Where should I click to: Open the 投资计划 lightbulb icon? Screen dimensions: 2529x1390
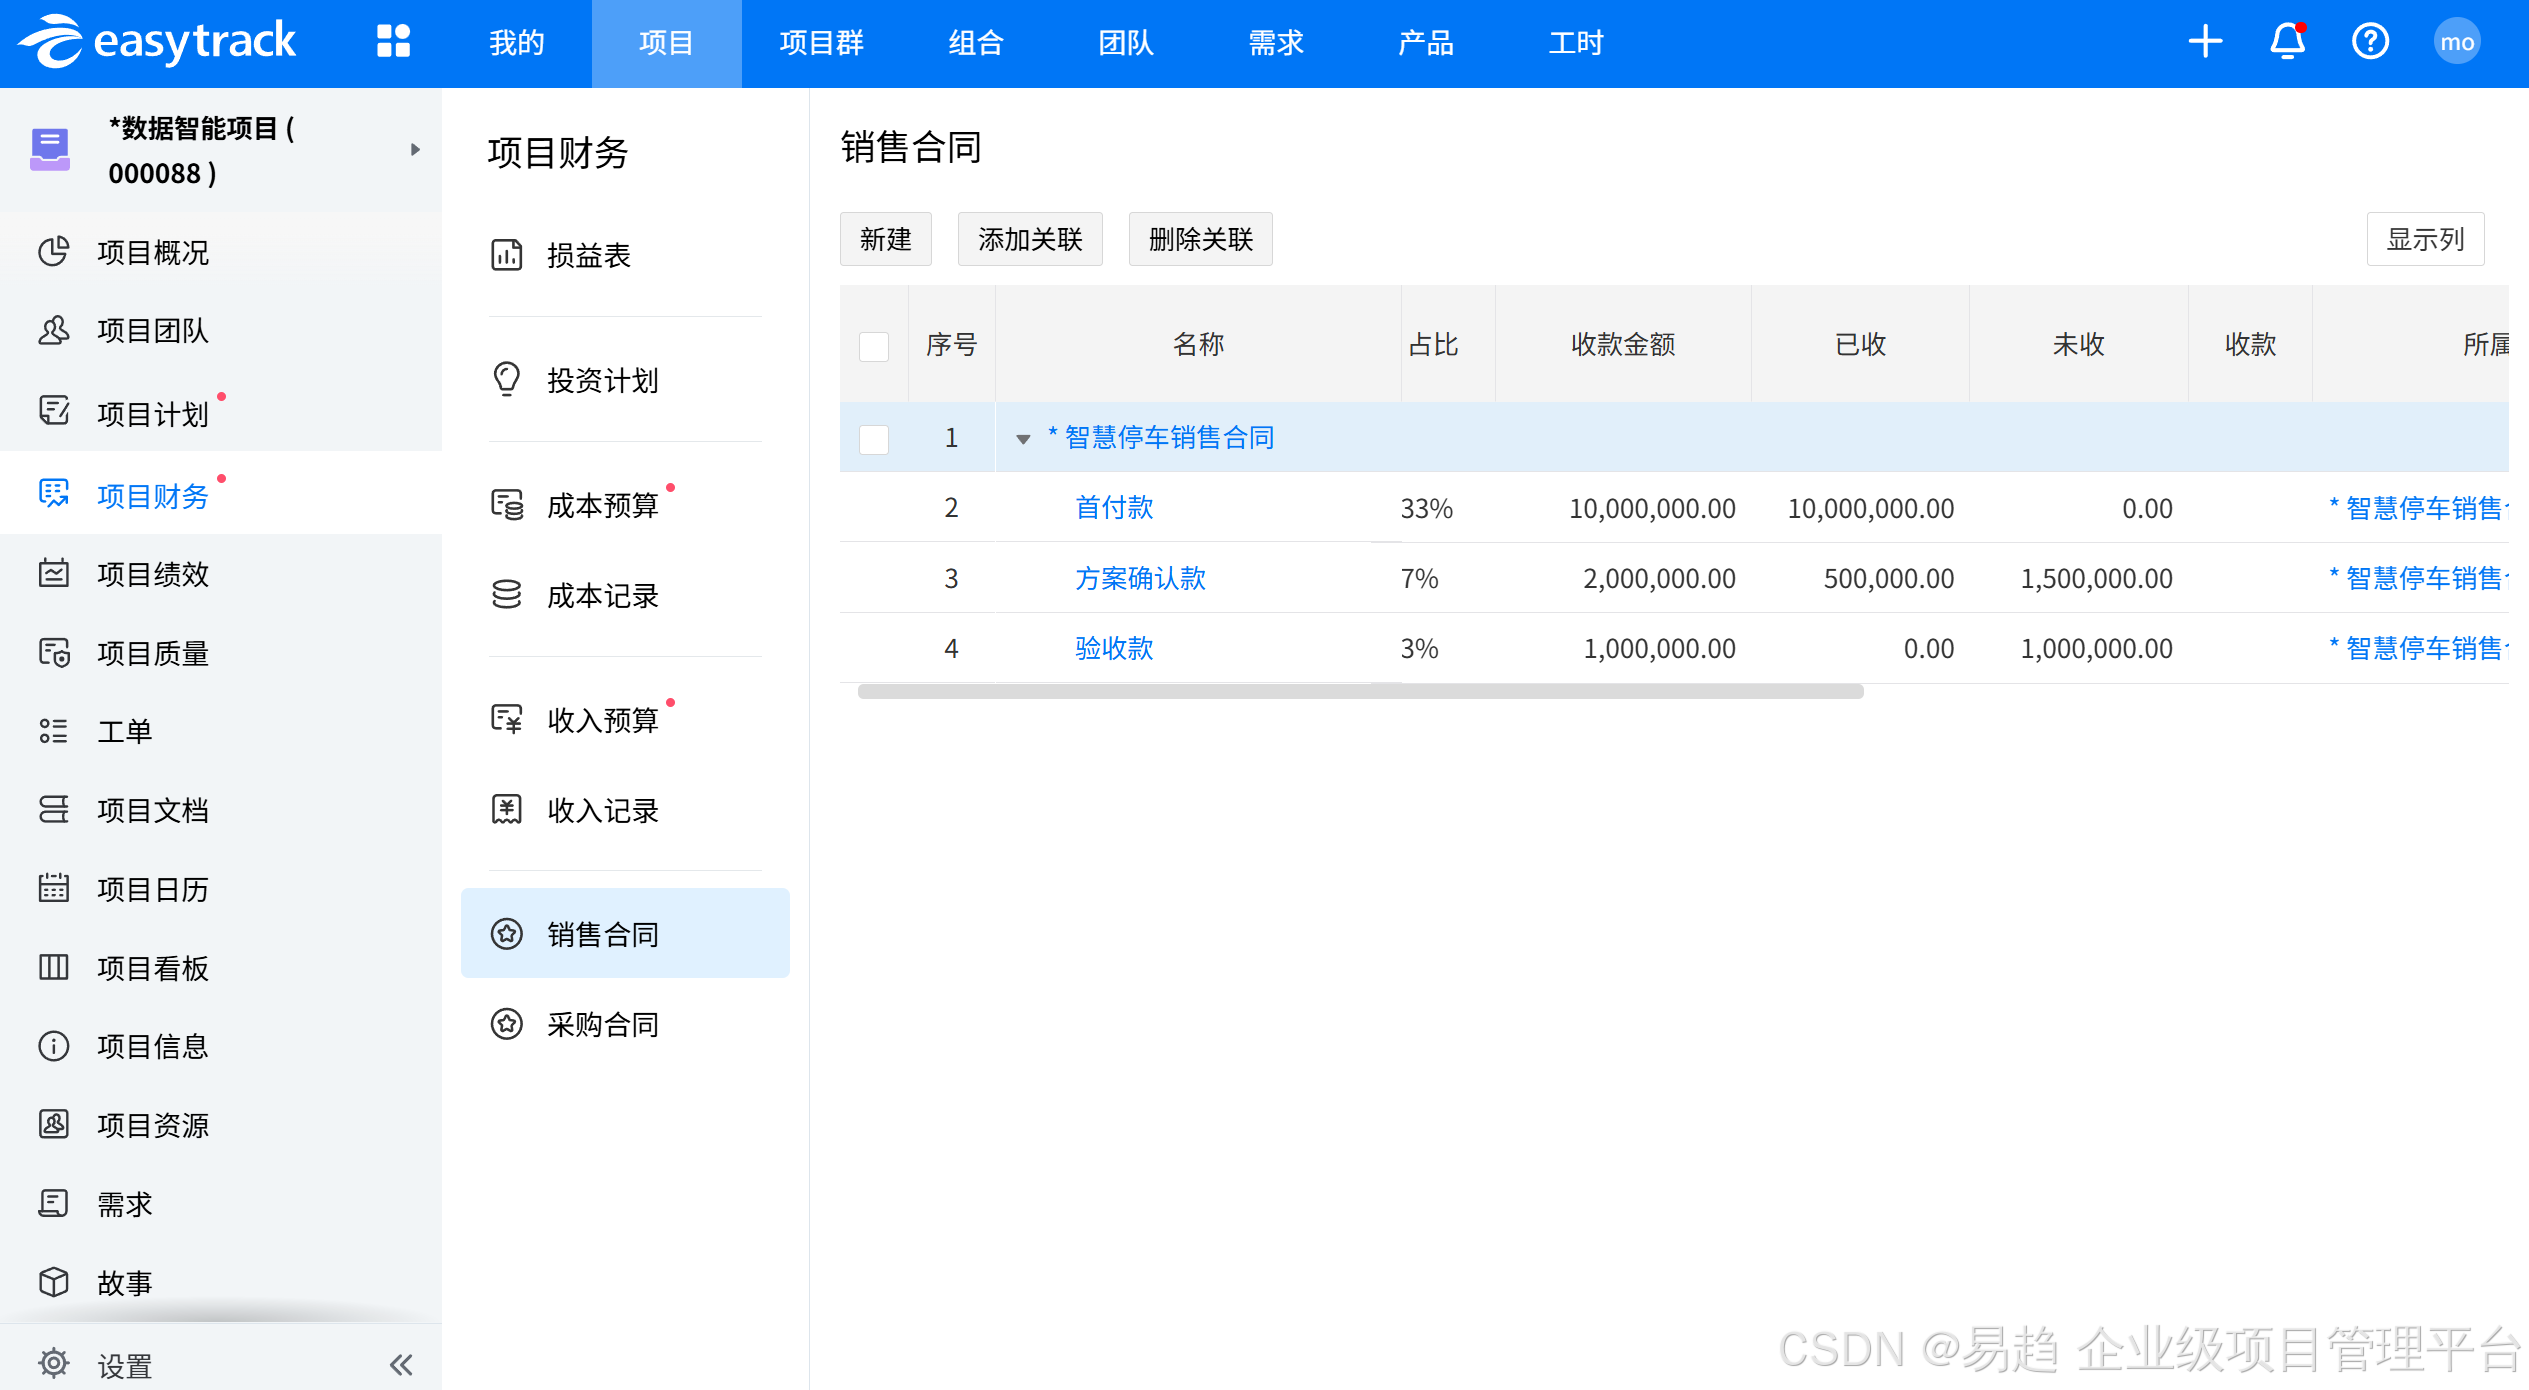[507, 379]
